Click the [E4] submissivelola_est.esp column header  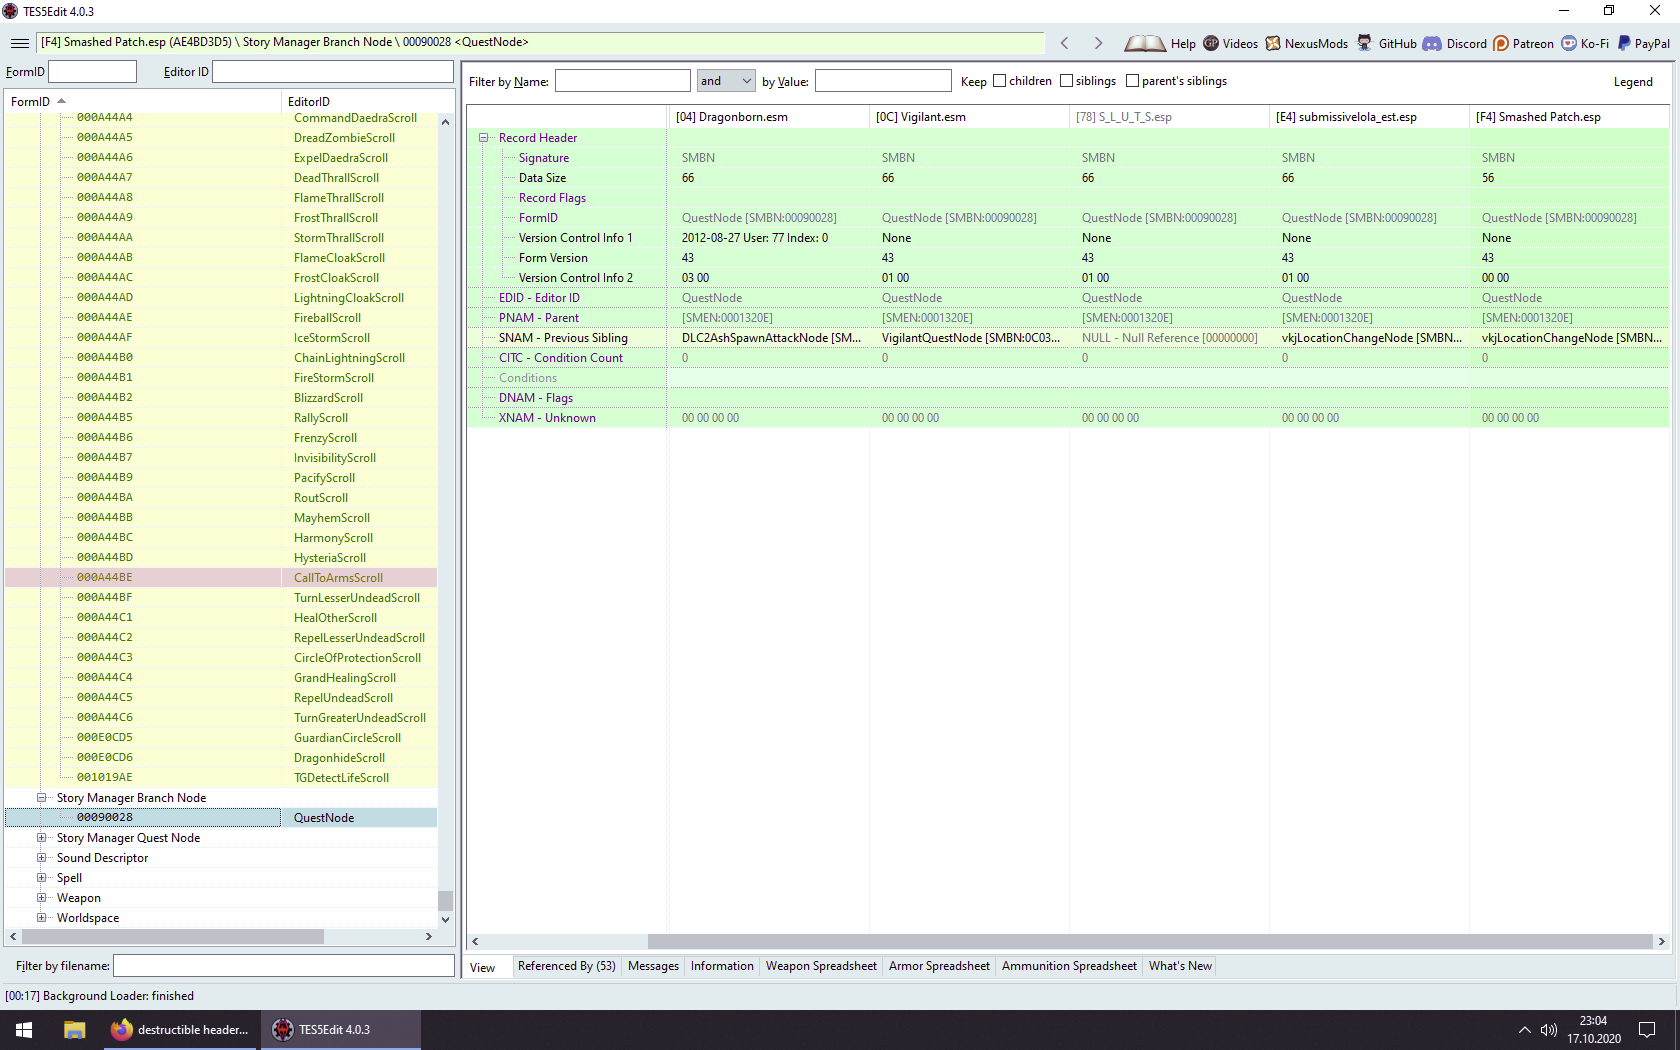pyautogui.click(x=1369, y=117)
